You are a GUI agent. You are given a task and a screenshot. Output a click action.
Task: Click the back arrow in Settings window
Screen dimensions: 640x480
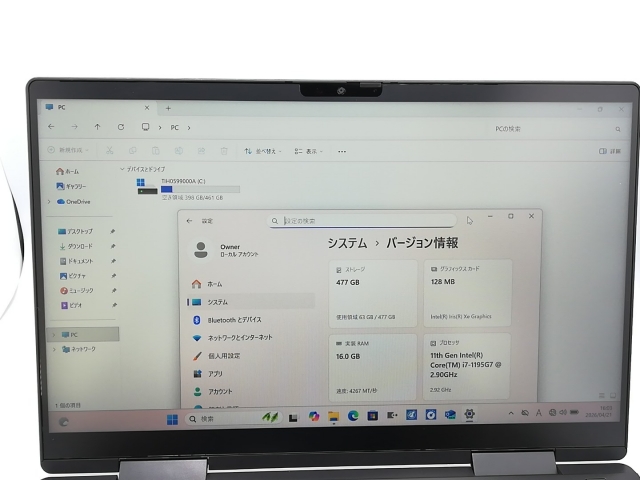point(189,221)
